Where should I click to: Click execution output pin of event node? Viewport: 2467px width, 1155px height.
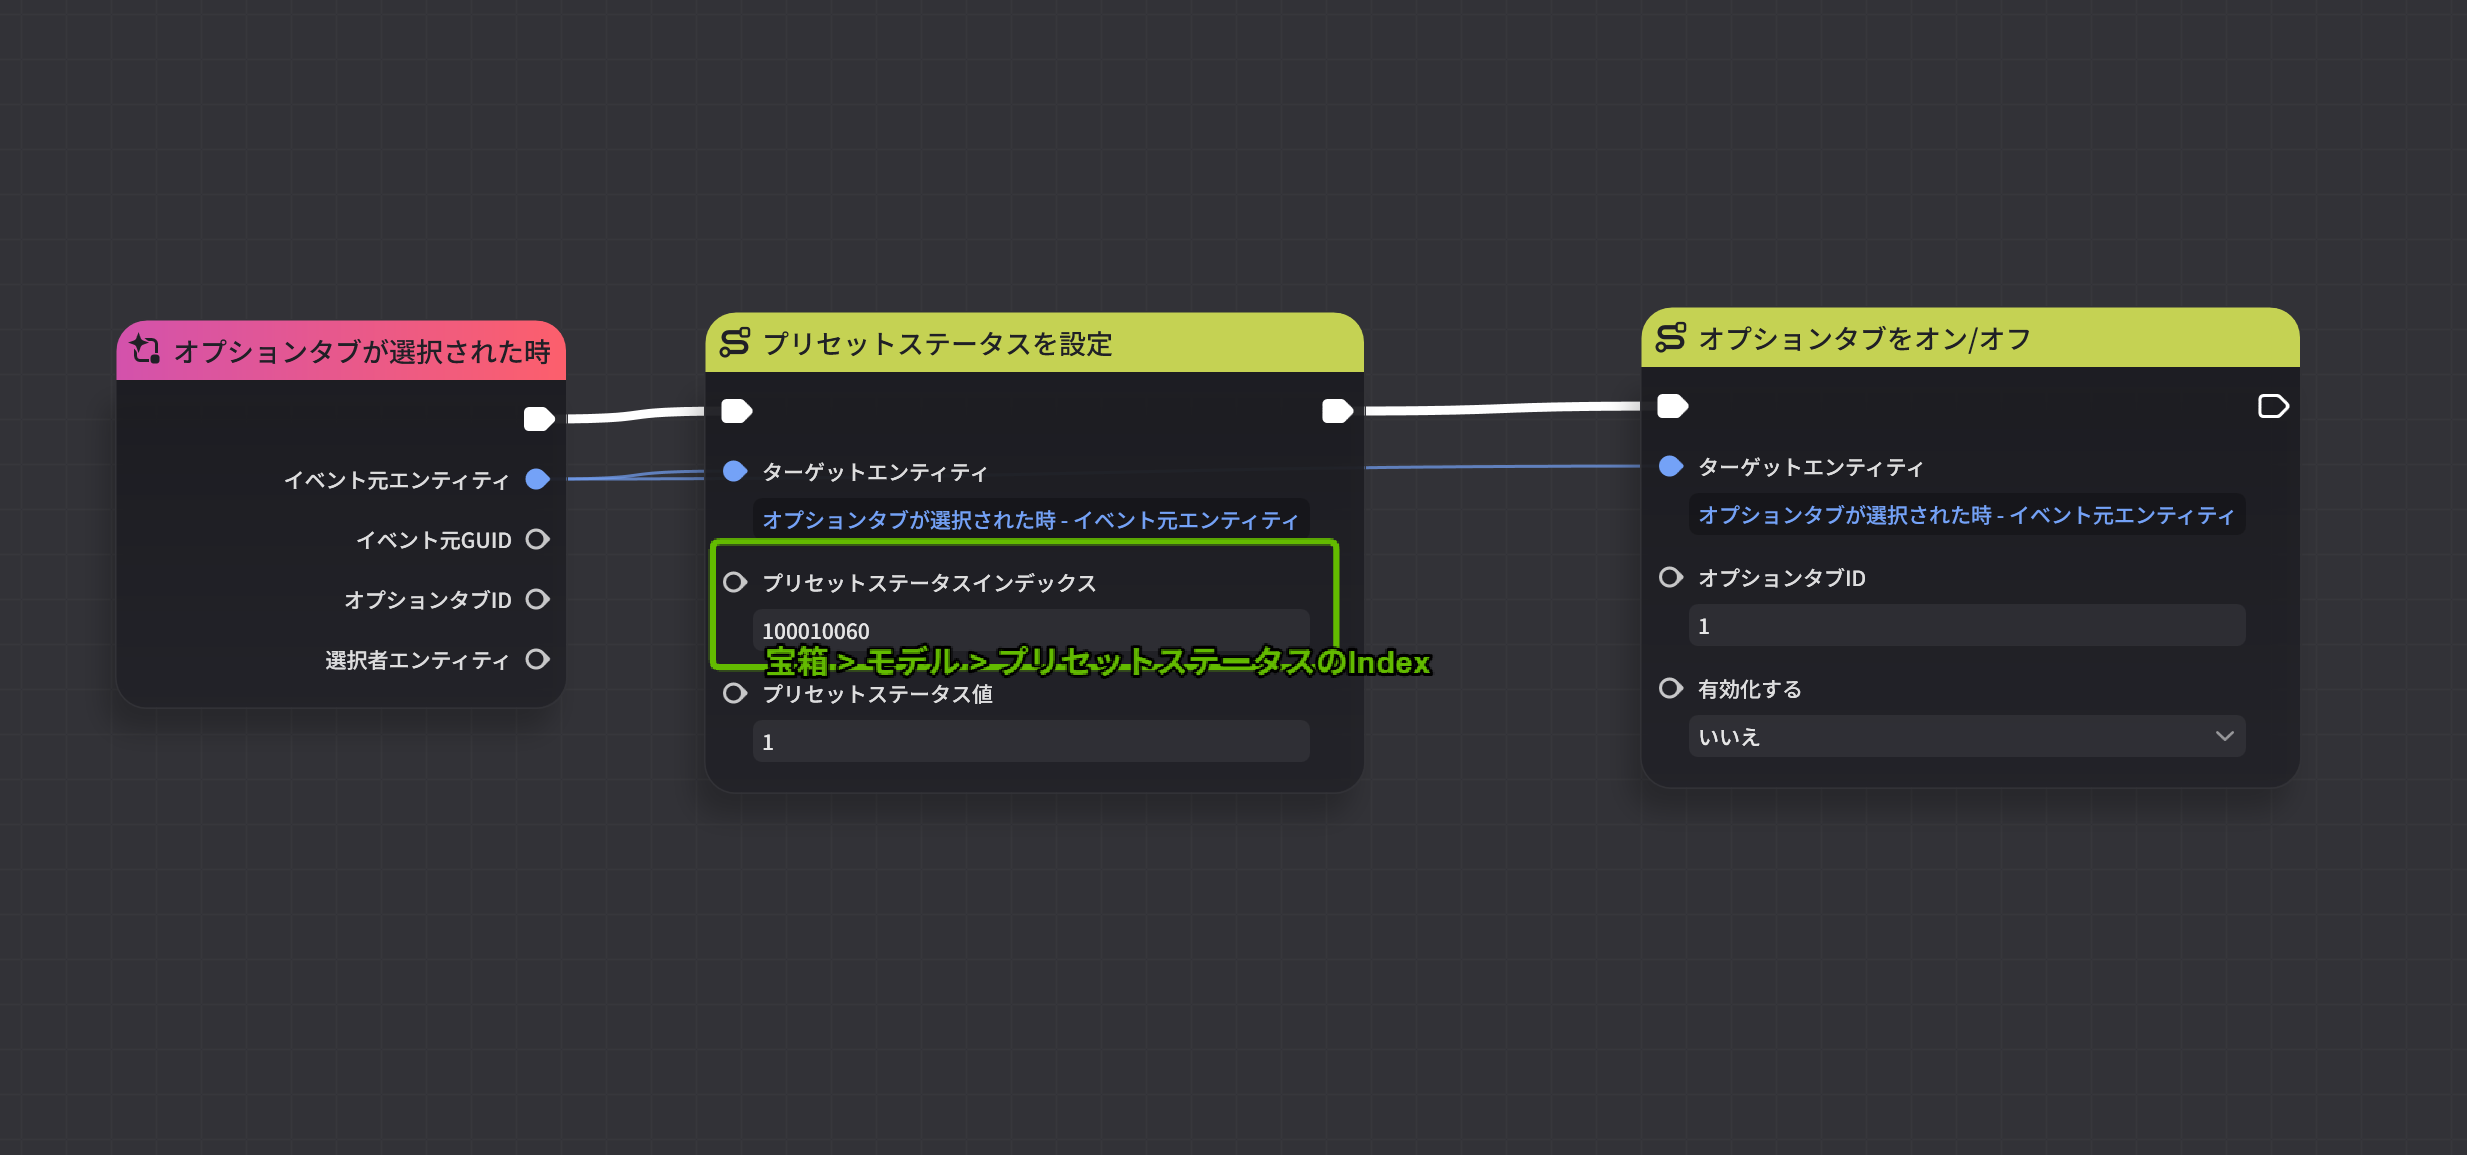[x=539, y=419]
